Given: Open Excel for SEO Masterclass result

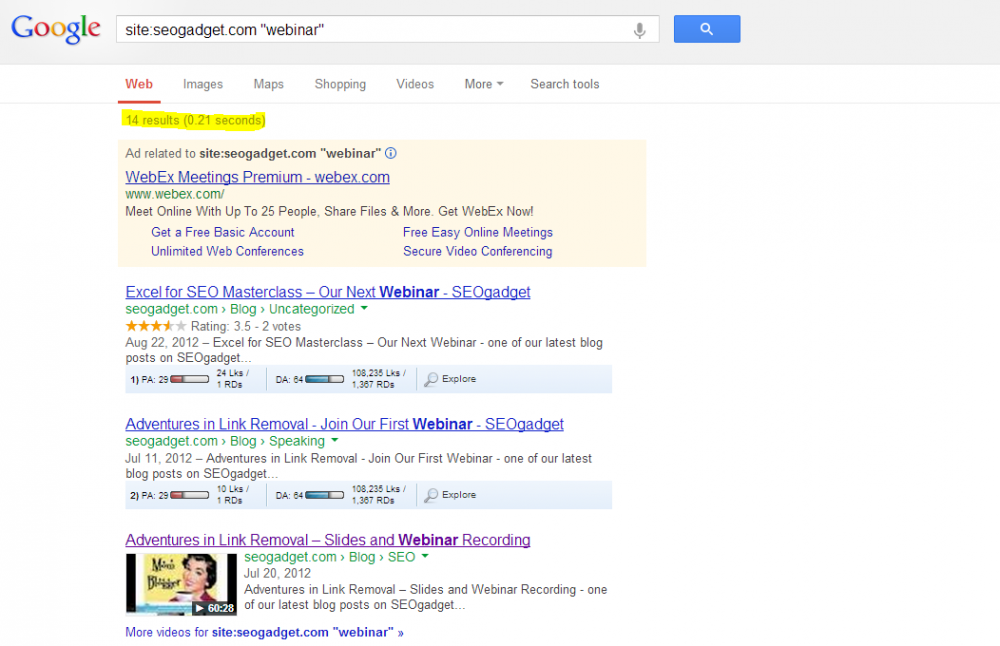Looking at the screenshot, I should click(327, 292).
